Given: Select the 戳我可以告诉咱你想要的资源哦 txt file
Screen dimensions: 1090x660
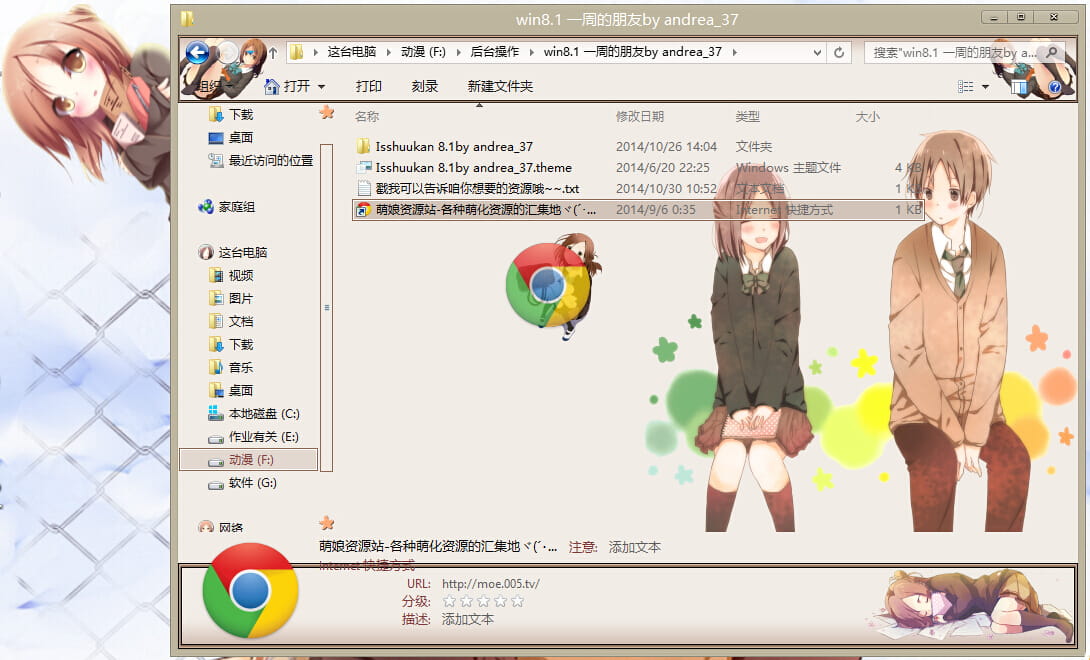Looking at the screenshot, I should coord(477,188).
